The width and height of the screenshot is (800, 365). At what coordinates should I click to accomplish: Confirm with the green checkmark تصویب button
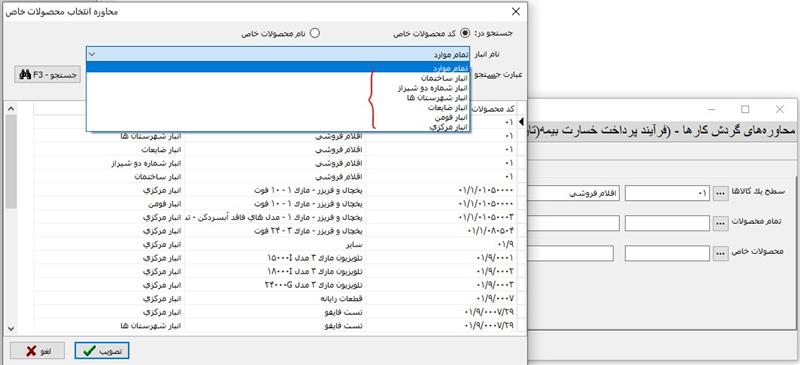pyautogui.click(x=102, y=351)
